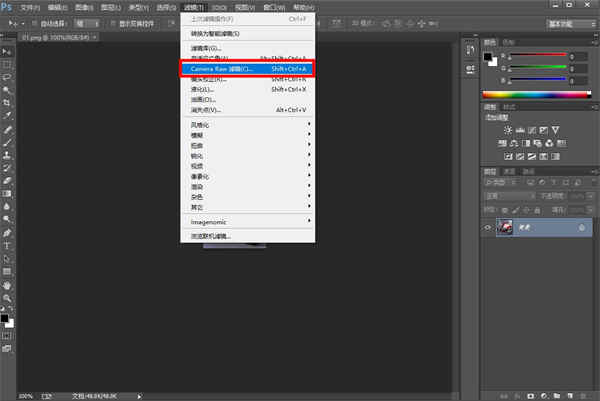Select the Move tool in the toolbar
Viewport: 600px width, 401px height.
[x=8, y=48]
